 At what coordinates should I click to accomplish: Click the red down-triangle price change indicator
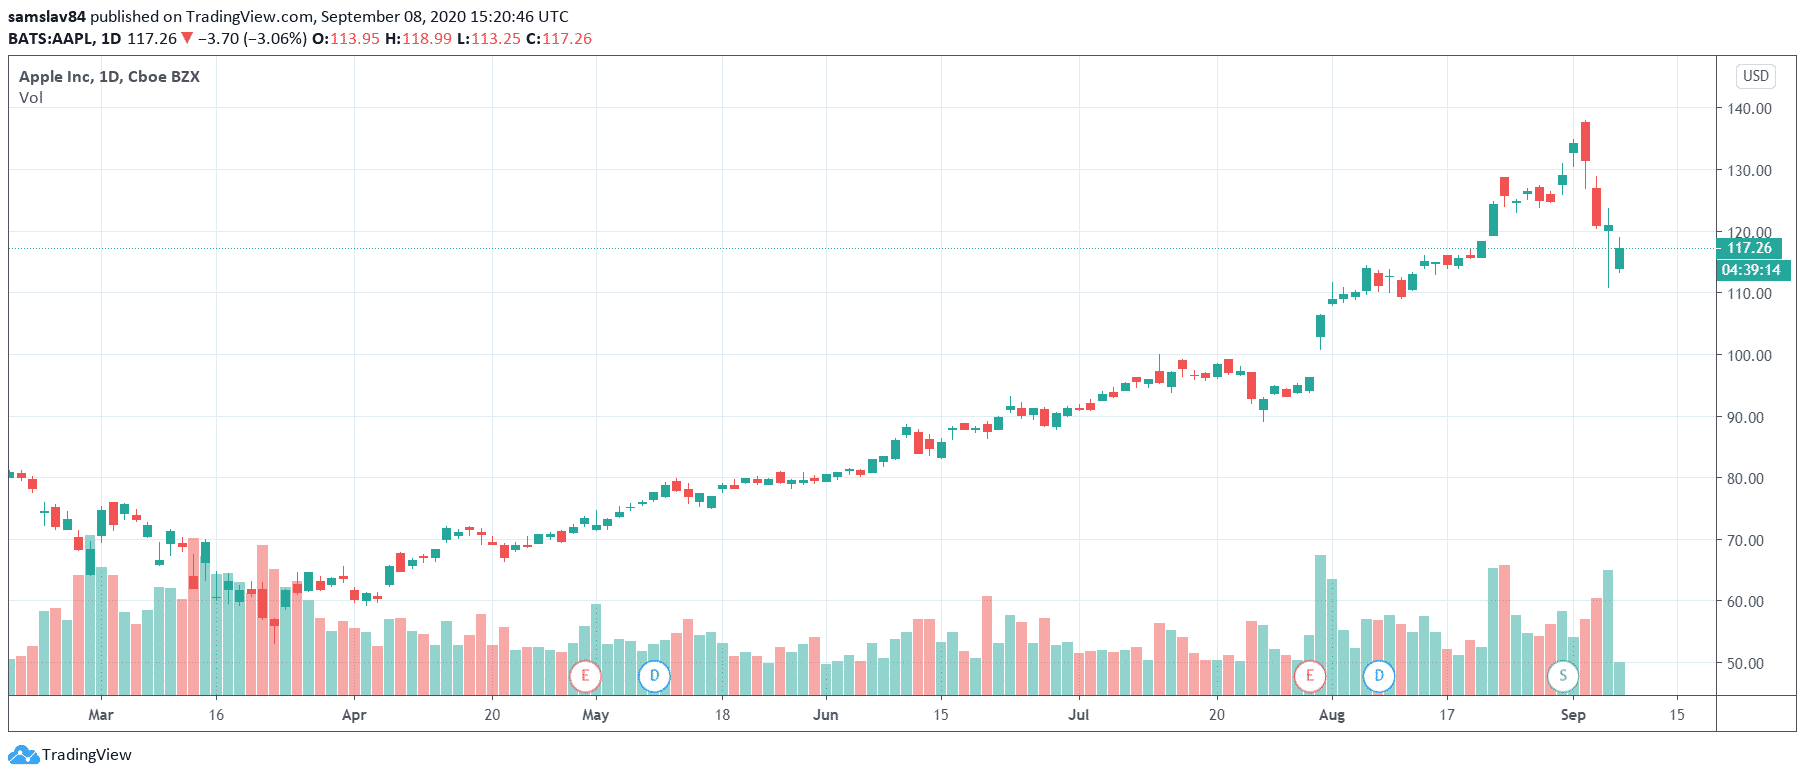[x=187, y=38]
